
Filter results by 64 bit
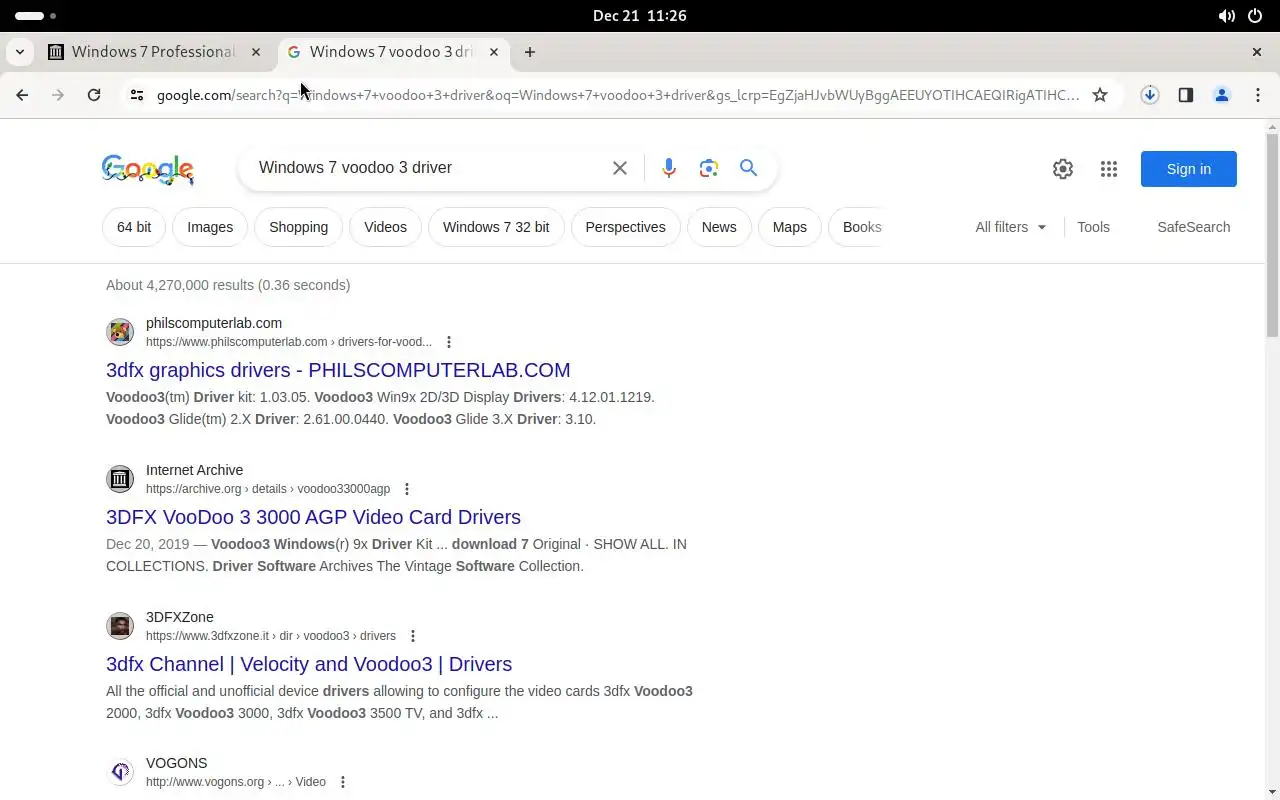(x=134, y=227)
